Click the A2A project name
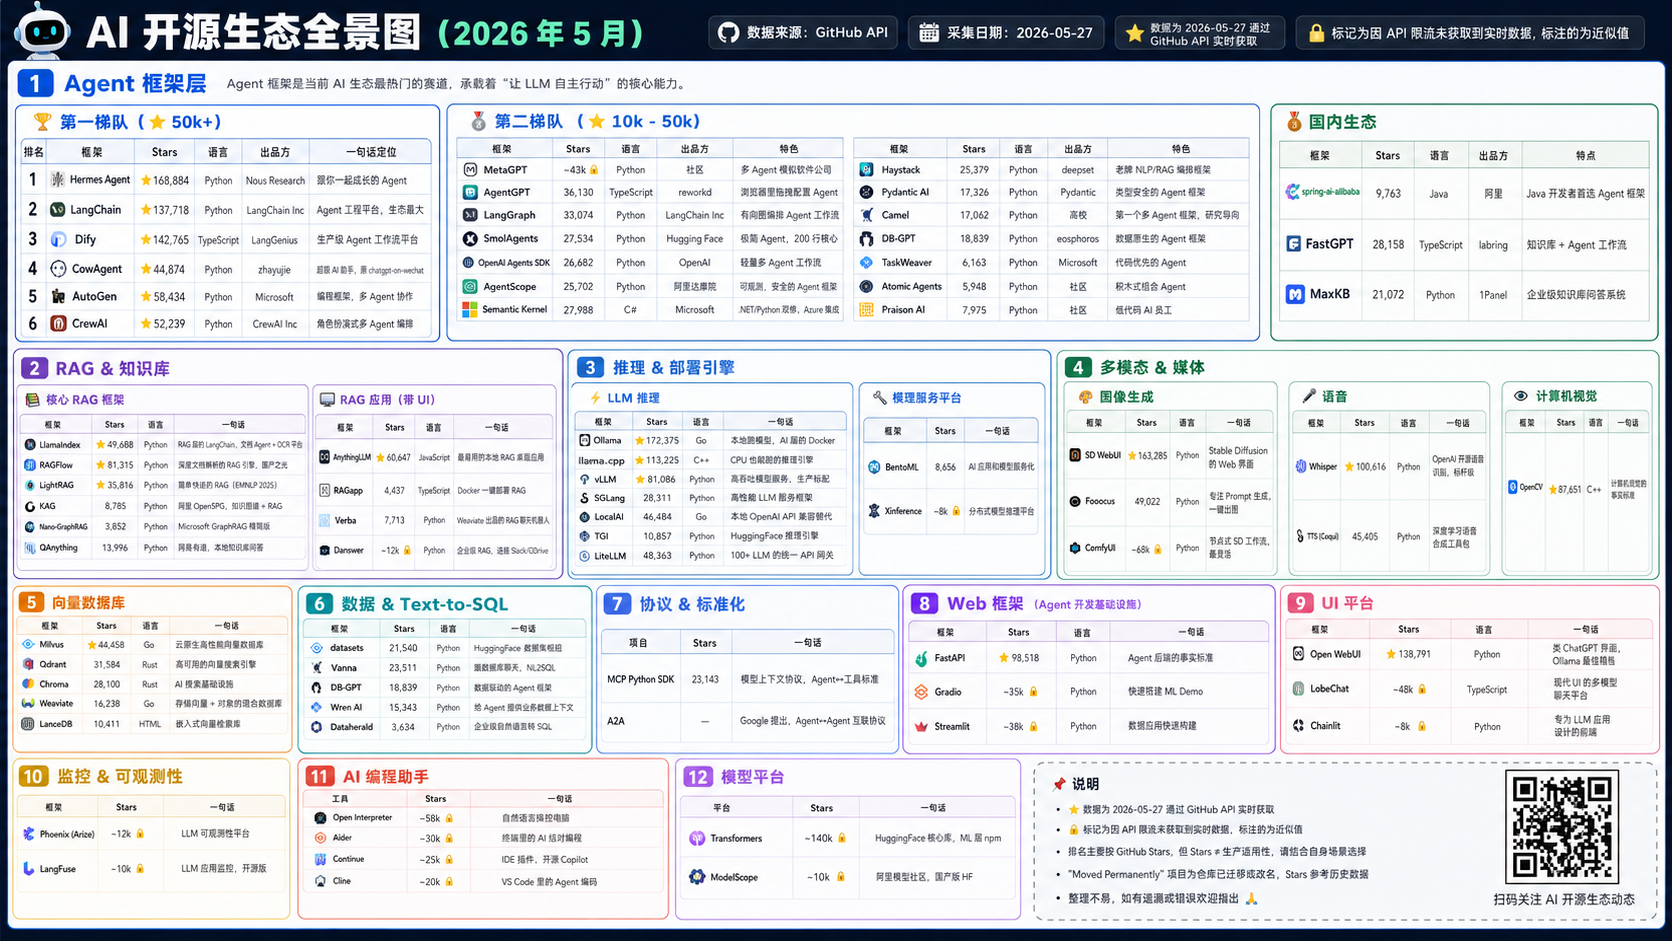Image resolution: width=1672 pixels, height=941 pixels. coord(616,721)
